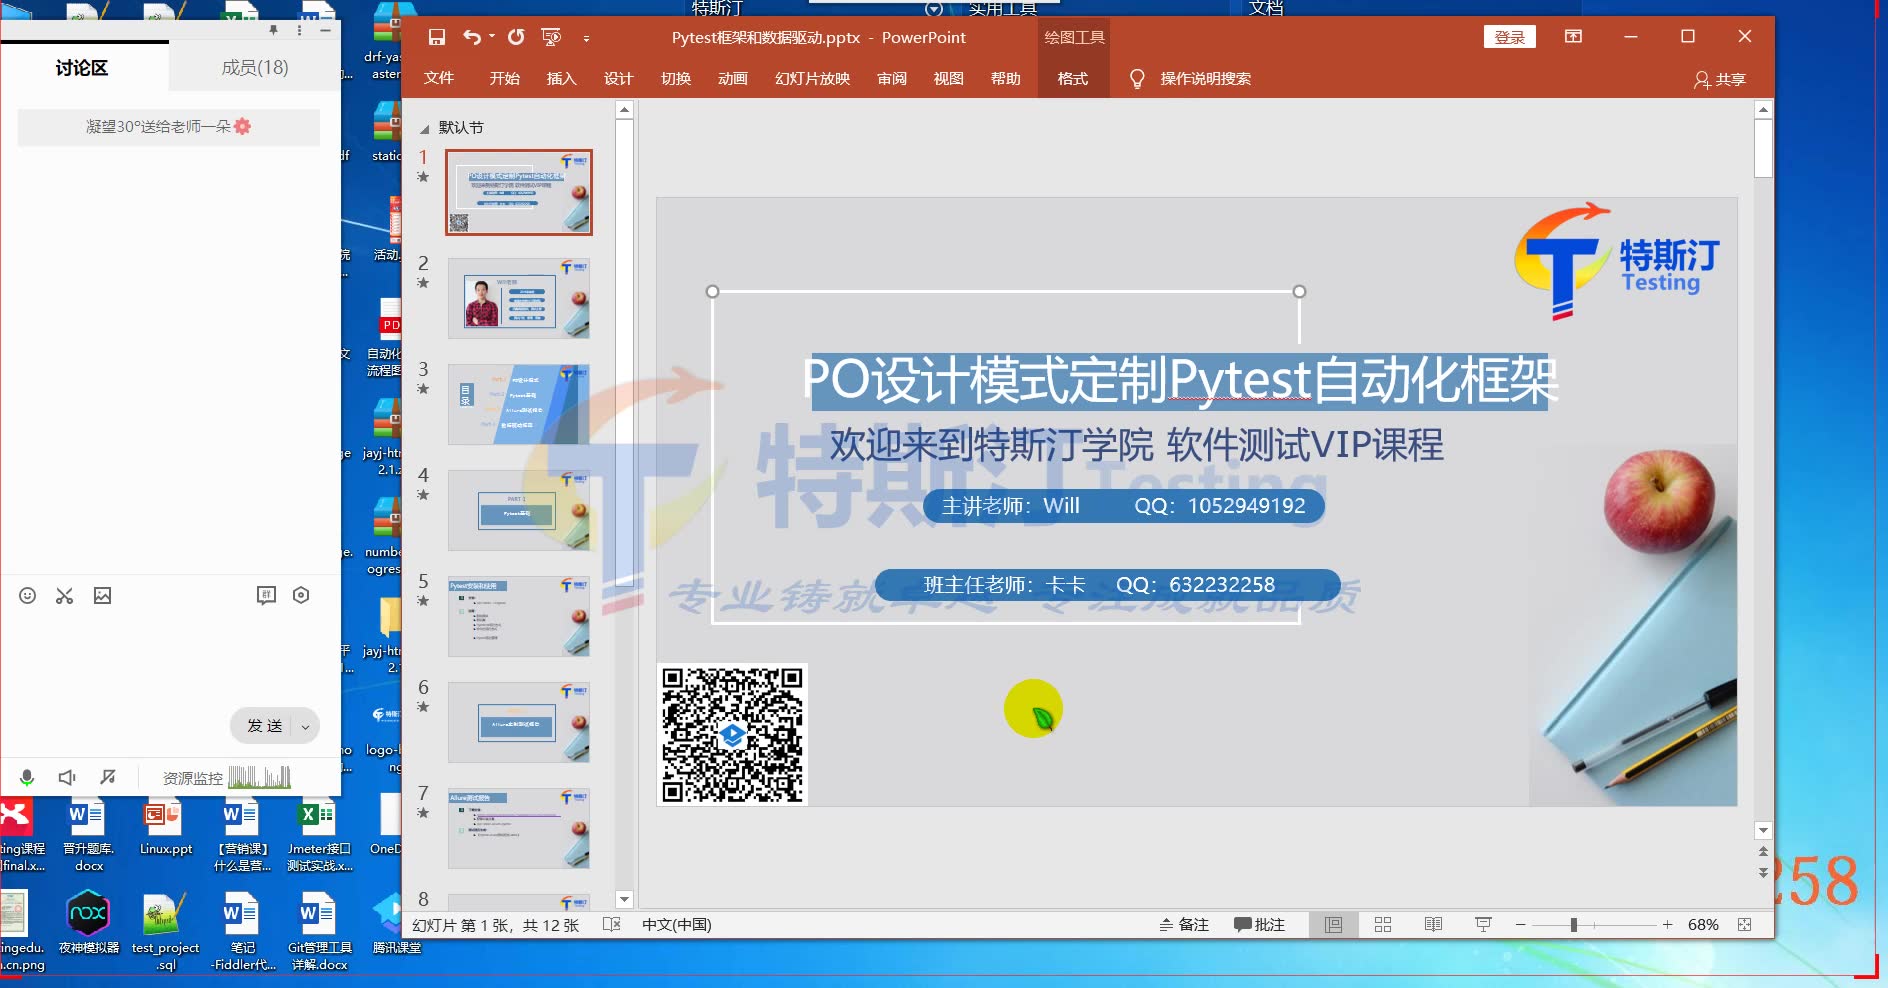Image resolution: width=1888 pixels, height=988 pixels.
Task: Select the 格式 drawing tools tab
Action: [x=1073, y=78]
